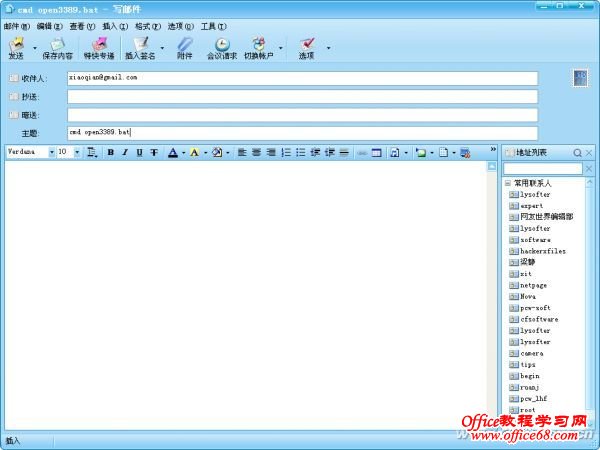
Task: Increase paragraph indent
Action: (329, 152)
